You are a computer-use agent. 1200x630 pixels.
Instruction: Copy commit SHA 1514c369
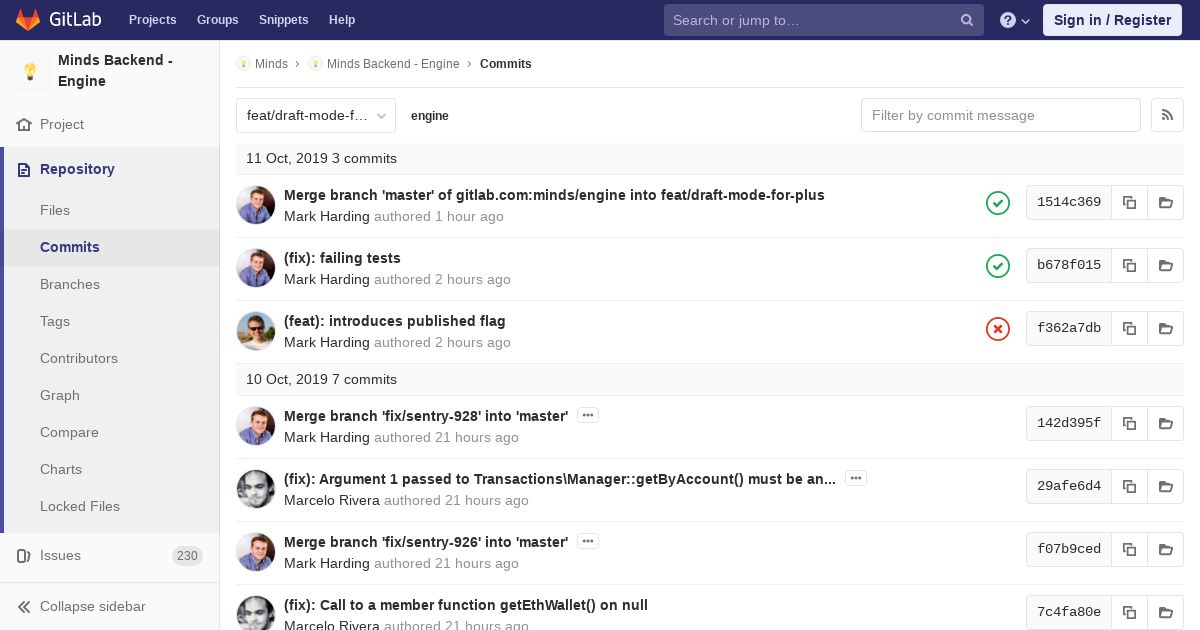coord(1129,202)
